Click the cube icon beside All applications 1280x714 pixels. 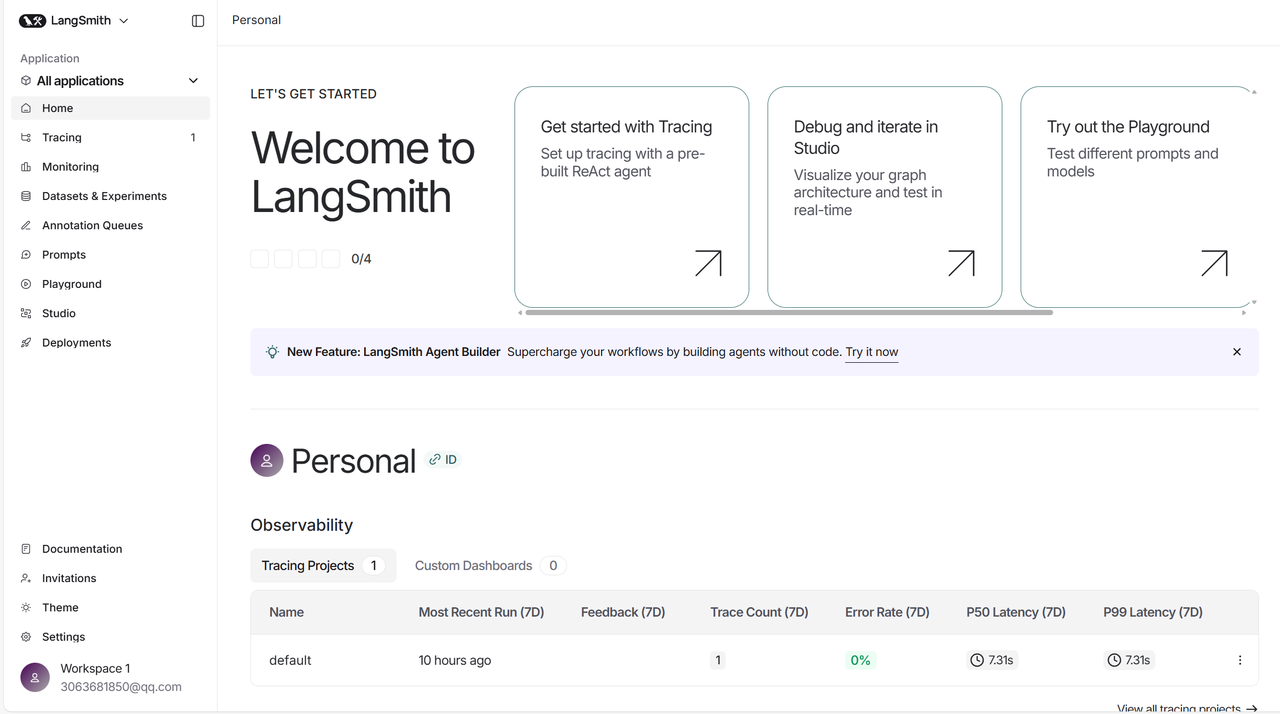(x=26, y=81)
